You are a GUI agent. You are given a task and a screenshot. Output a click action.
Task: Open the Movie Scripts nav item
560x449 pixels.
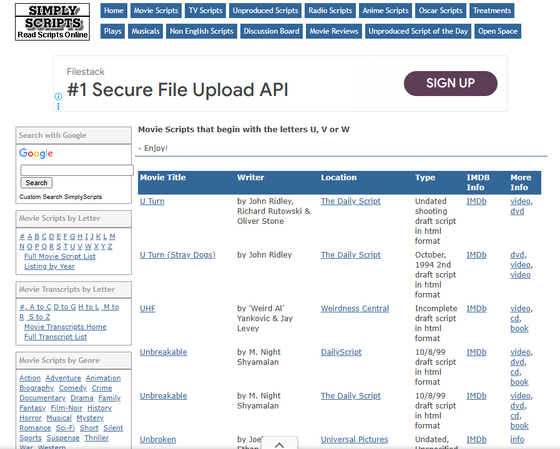click(156, 11)
